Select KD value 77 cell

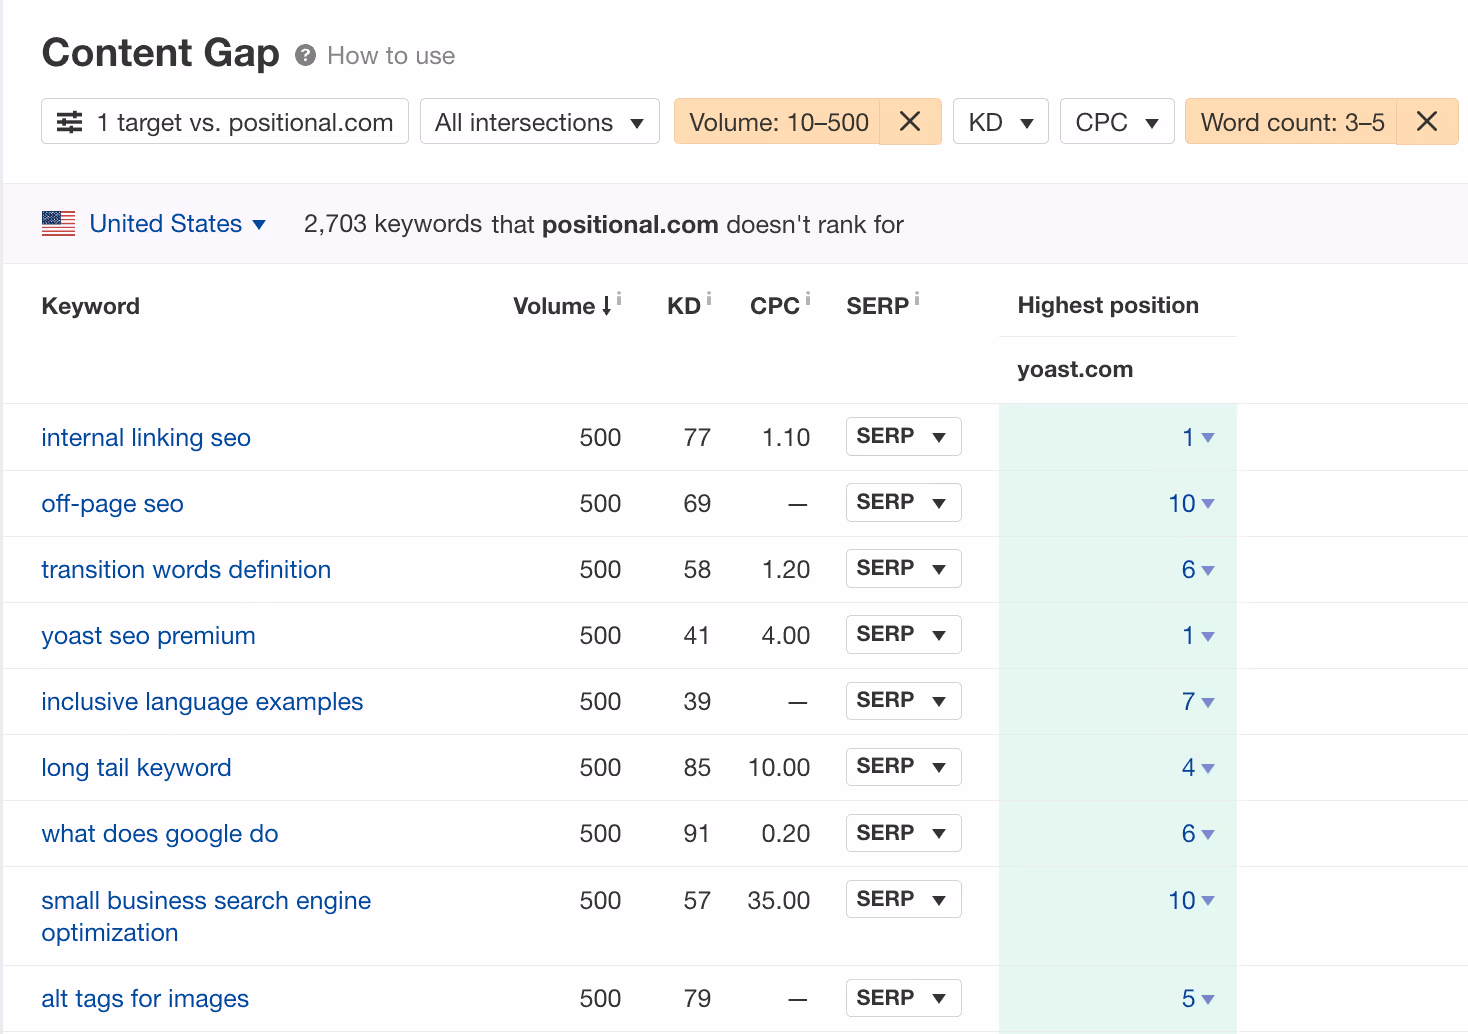[697, 437]
